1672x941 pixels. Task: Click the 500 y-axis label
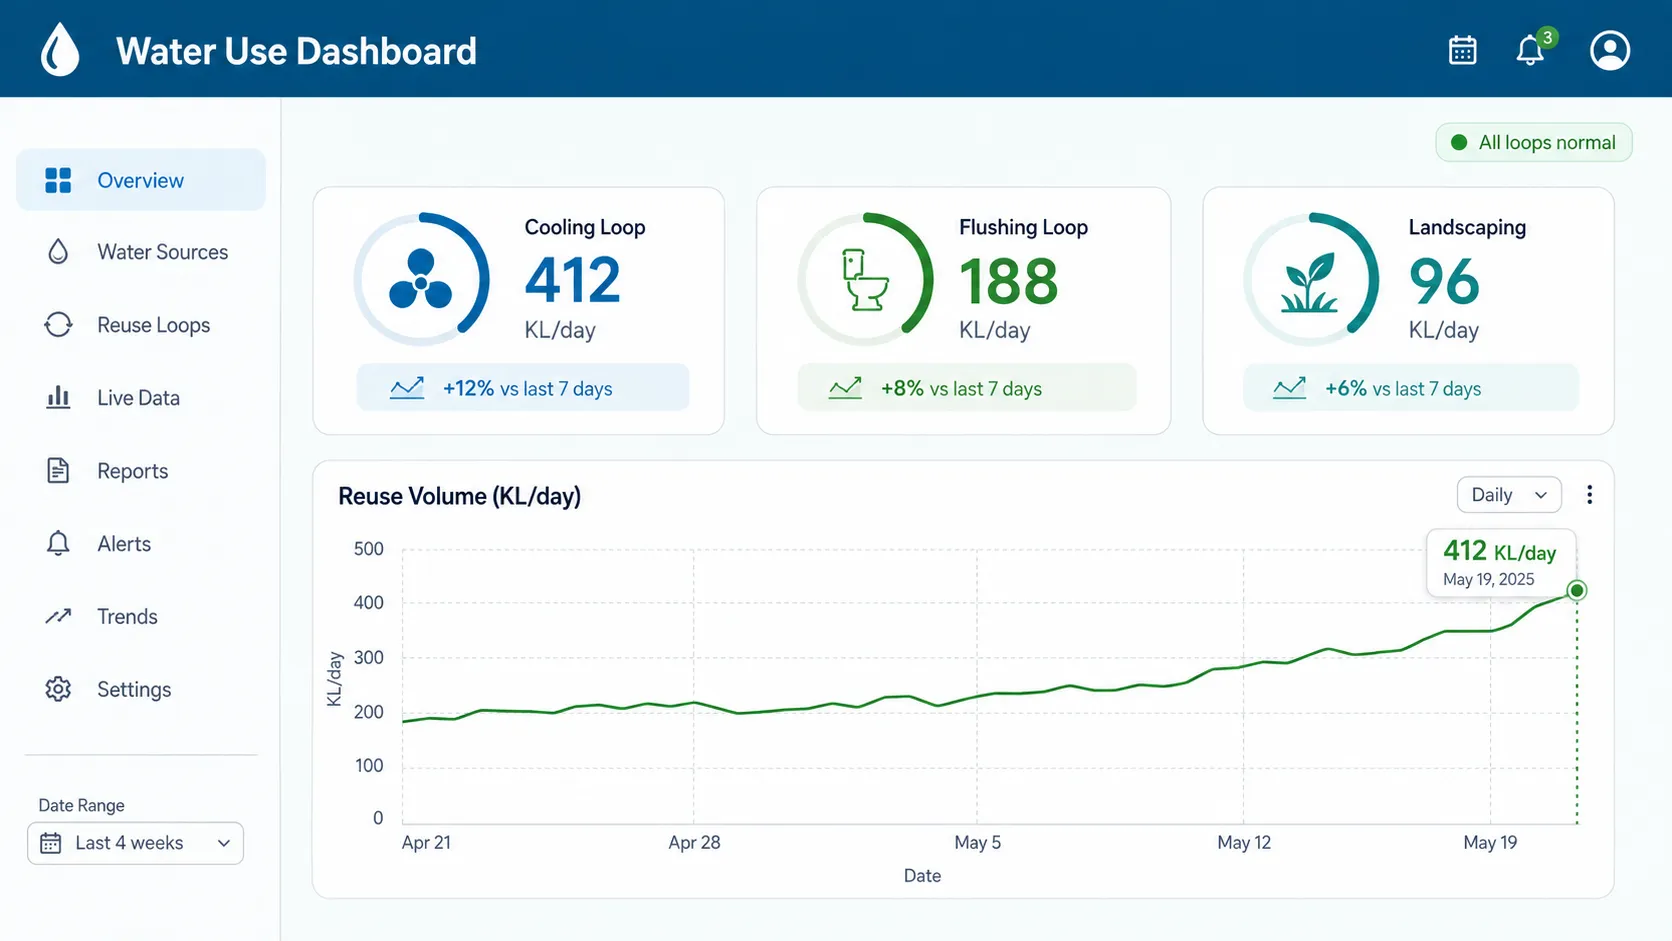368,549
